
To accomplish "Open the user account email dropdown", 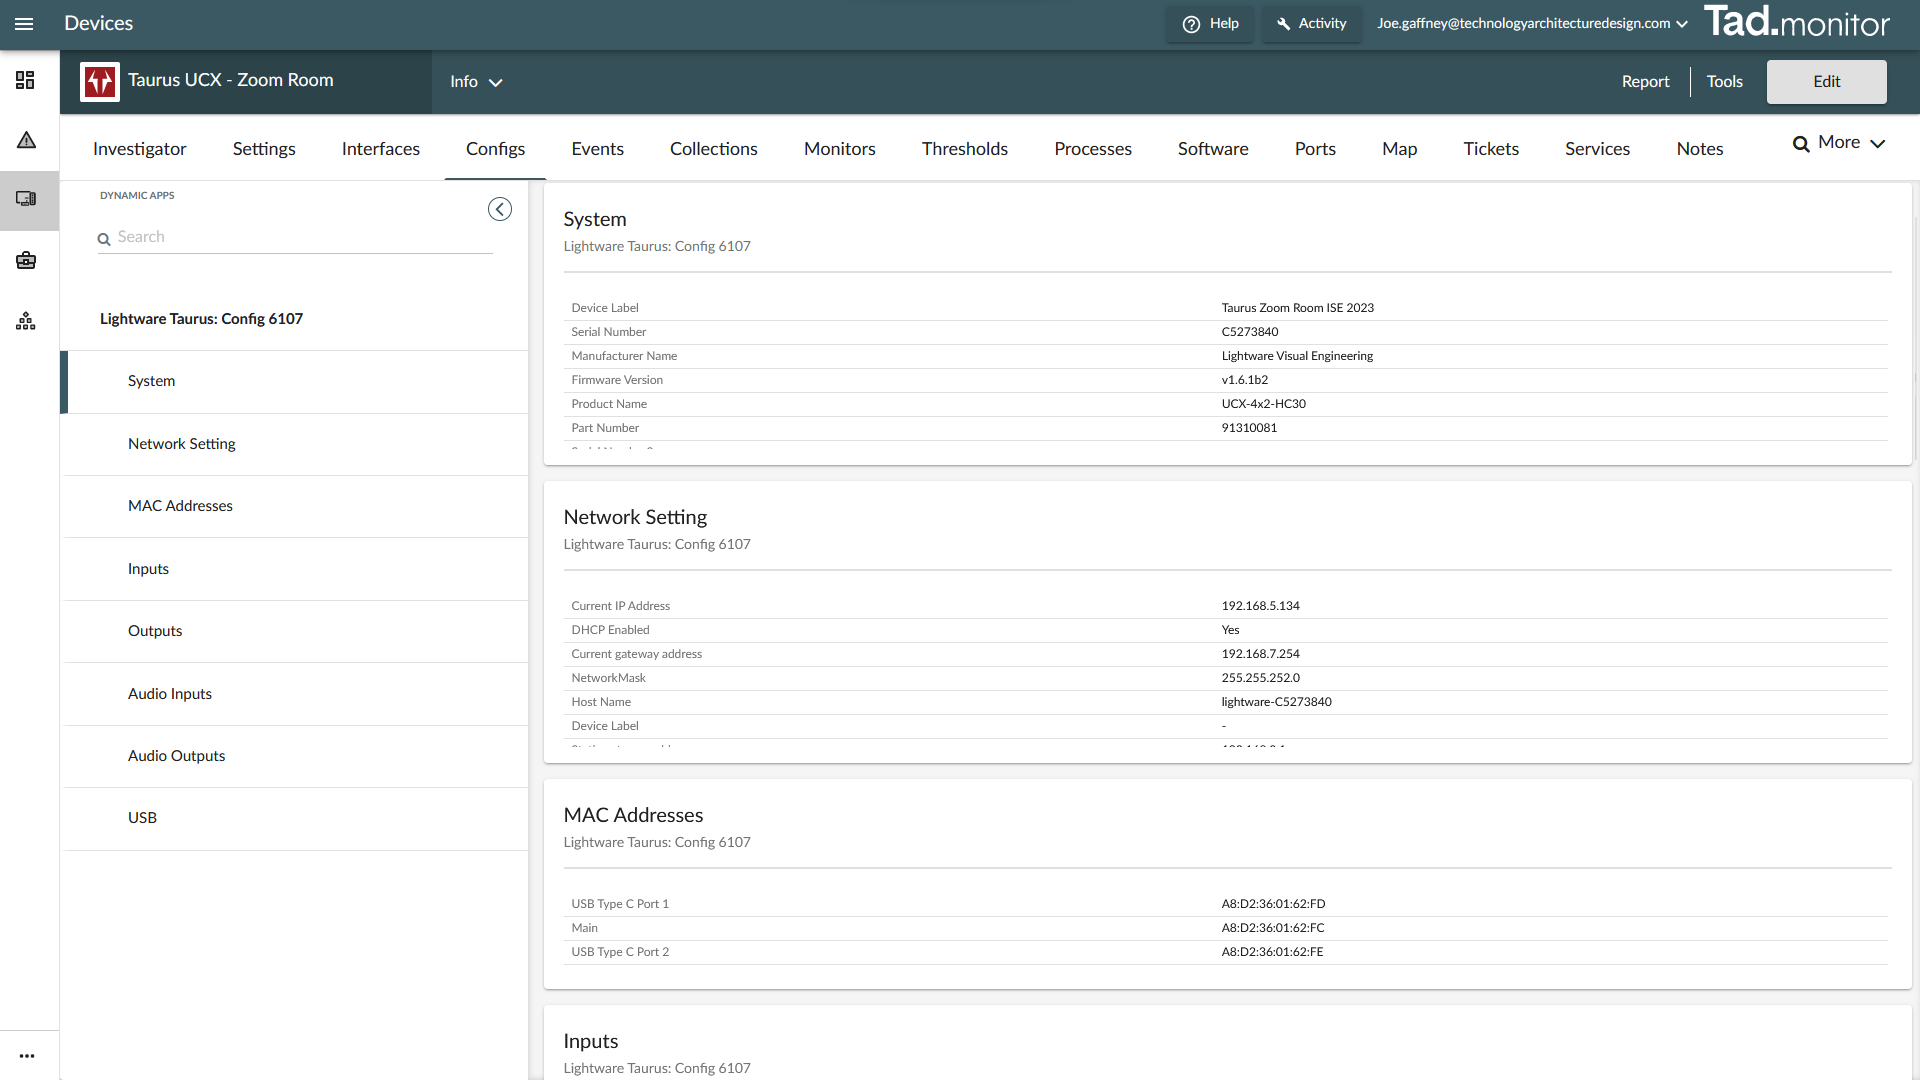I will [x=1532, y=24].
